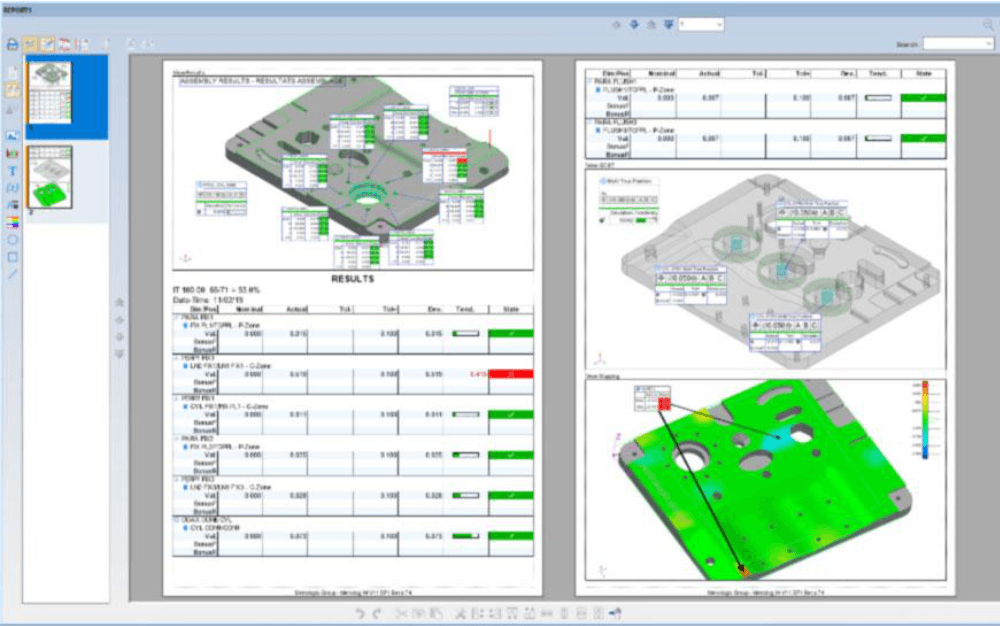Image resolution: width=1000 pixels, height=626 pixels.
Task: Expand the Search combo box
Action: click(957, 44)
